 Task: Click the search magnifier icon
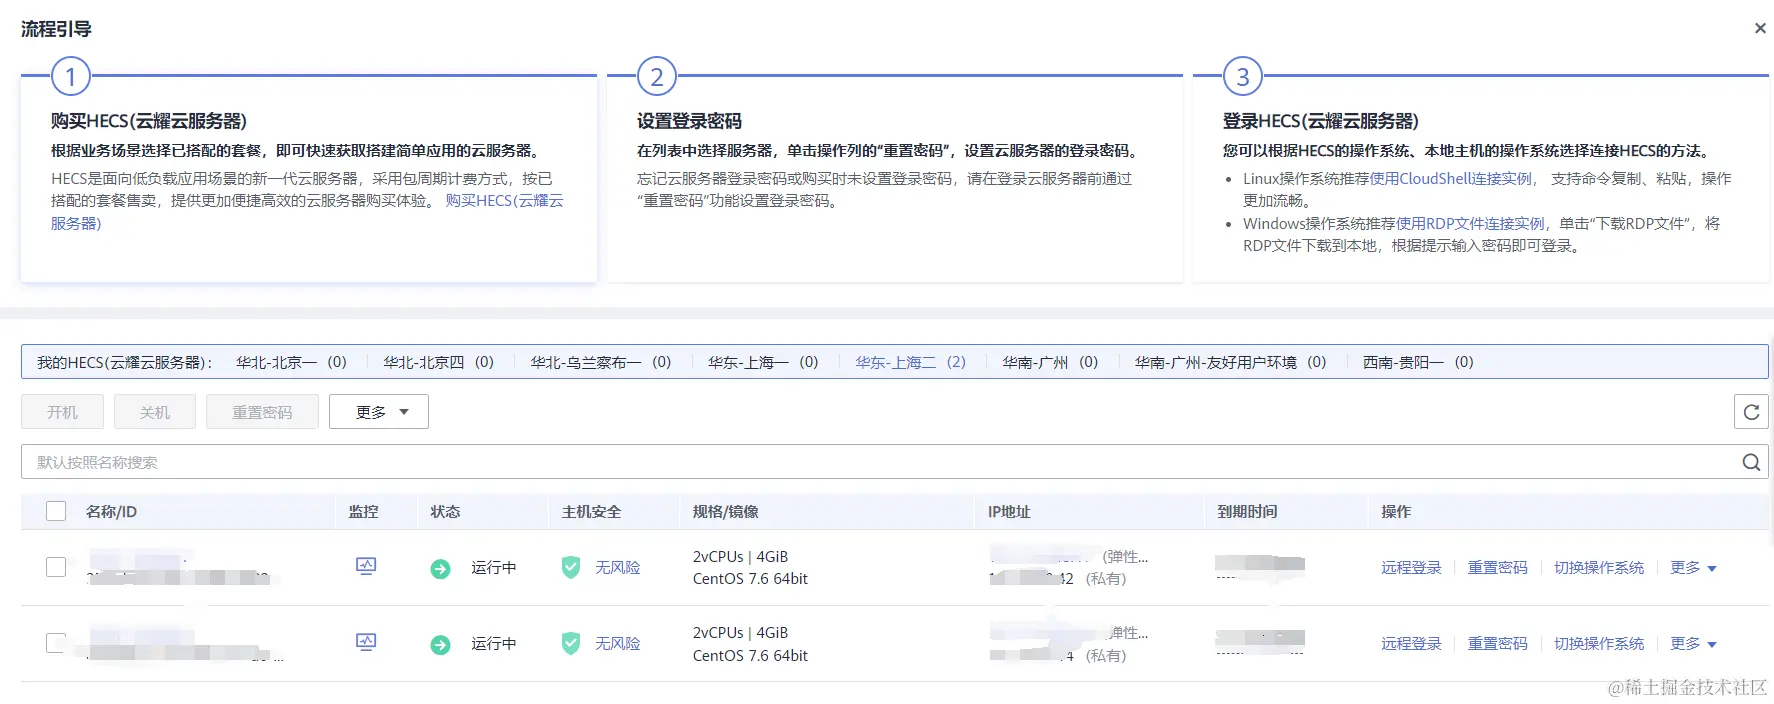[x=1751, y=462]
